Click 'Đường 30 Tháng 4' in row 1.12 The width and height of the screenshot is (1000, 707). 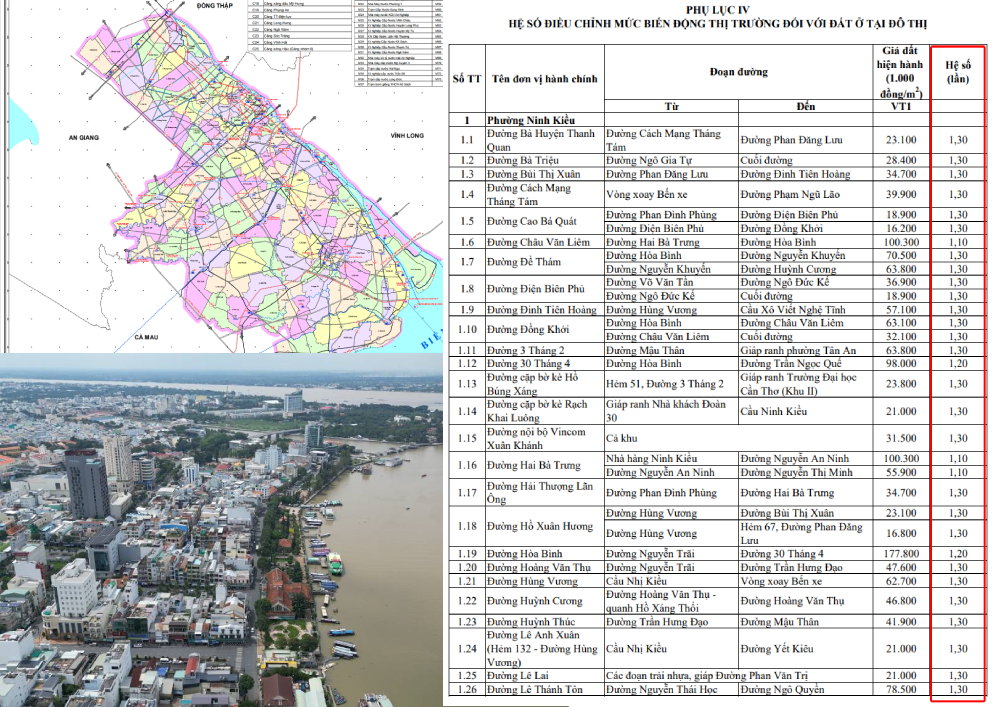528,364
